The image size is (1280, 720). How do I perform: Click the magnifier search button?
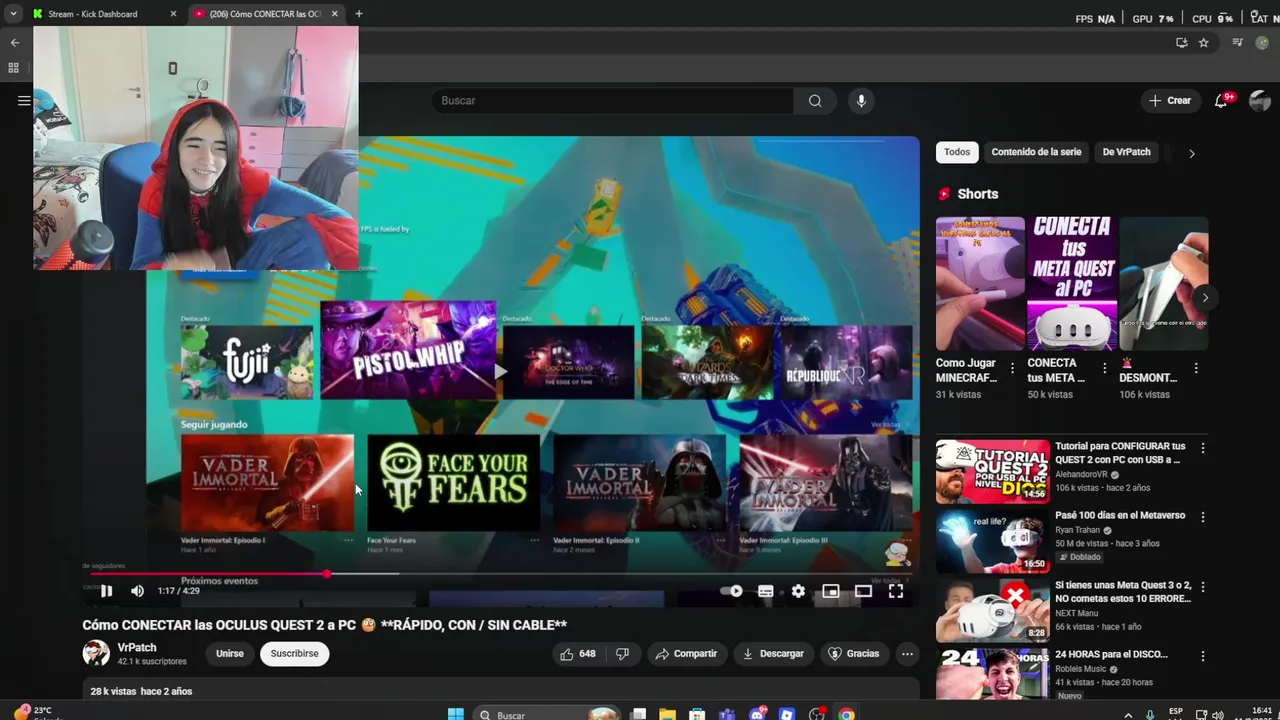click(815, 101)
